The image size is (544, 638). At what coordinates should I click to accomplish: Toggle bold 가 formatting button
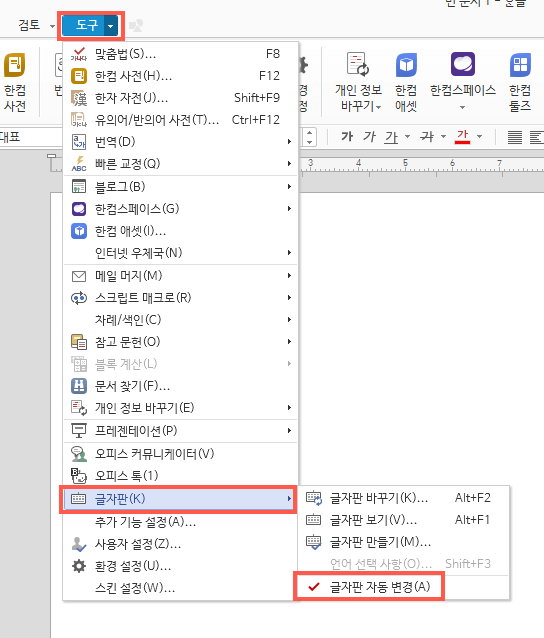(347, 136)
